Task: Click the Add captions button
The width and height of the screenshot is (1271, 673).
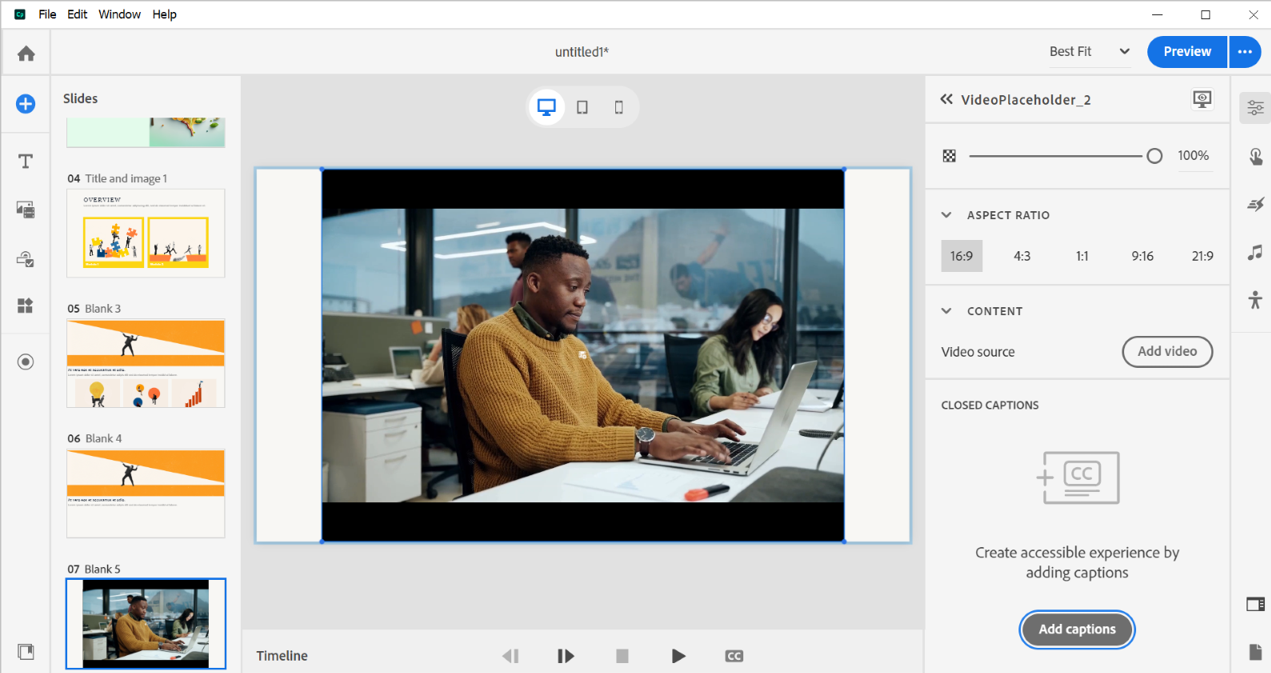Action: pos(1077,629)
